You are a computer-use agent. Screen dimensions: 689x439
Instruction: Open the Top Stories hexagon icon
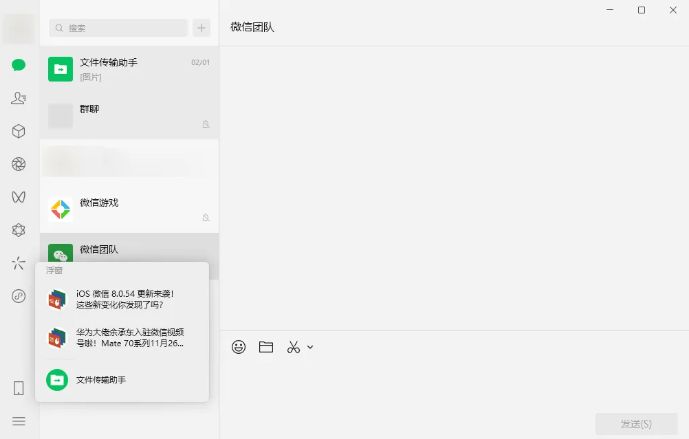[18, 230]
